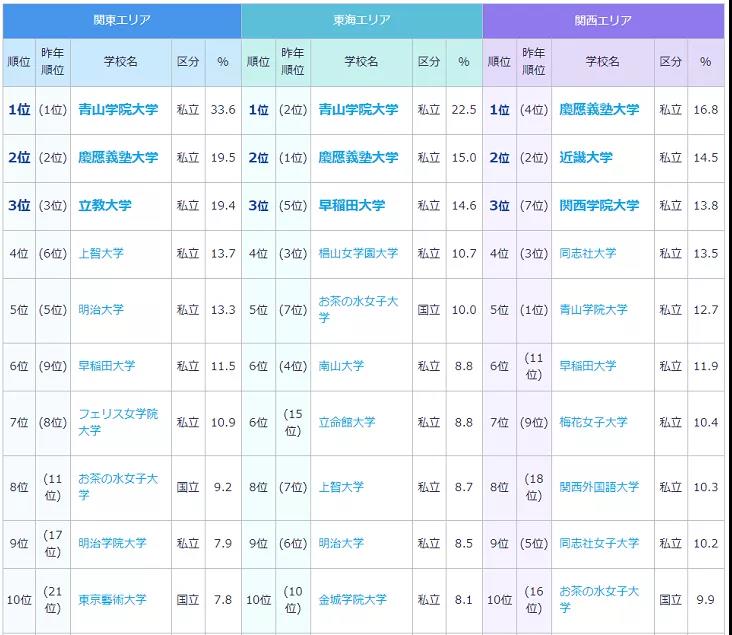The height and width of the screenshot is (635, 732).
Task: Open 明治大学 link ranked 5位 in 関東エリア
Action: [101, 310]
